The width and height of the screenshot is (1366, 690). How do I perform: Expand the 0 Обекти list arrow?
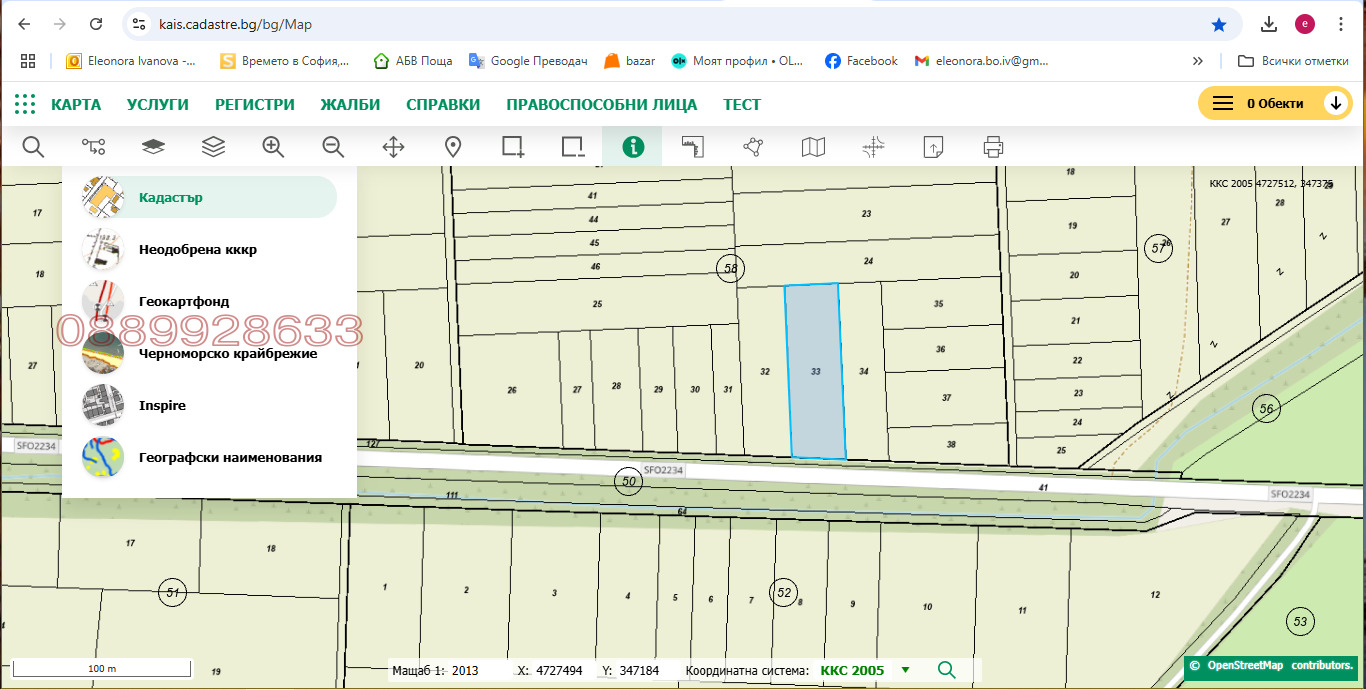coord(1336,104)
